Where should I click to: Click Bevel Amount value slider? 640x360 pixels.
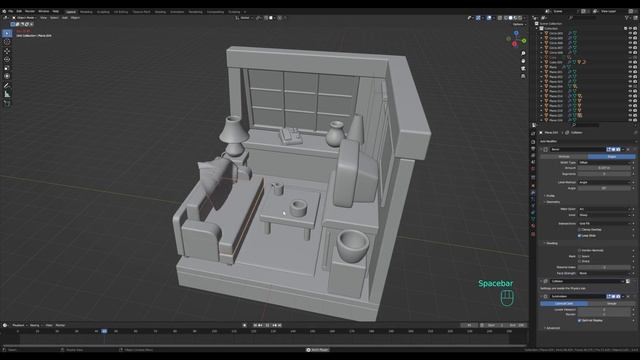[x=604, y=168]
